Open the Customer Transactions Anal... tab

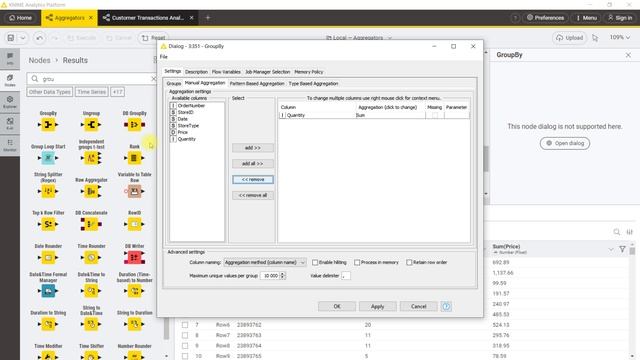coord(148,18)
